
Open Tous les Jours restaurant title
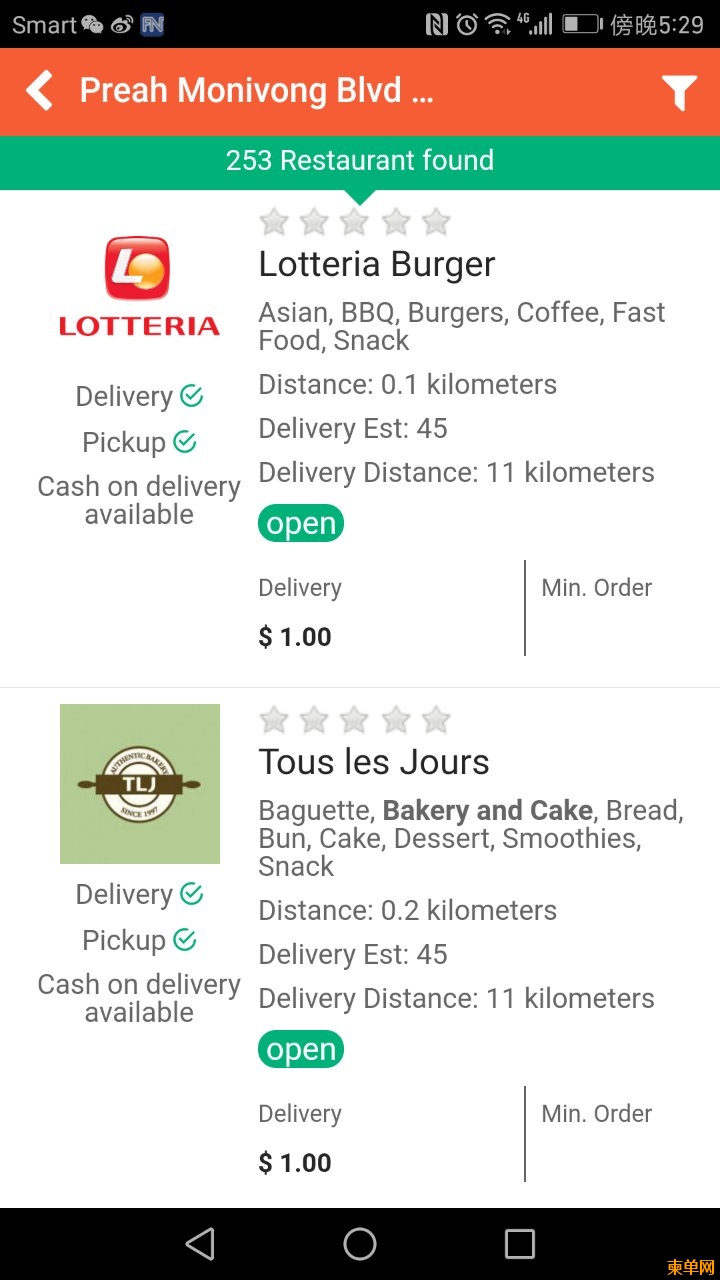pyautogui.click(x=374, y=762)
